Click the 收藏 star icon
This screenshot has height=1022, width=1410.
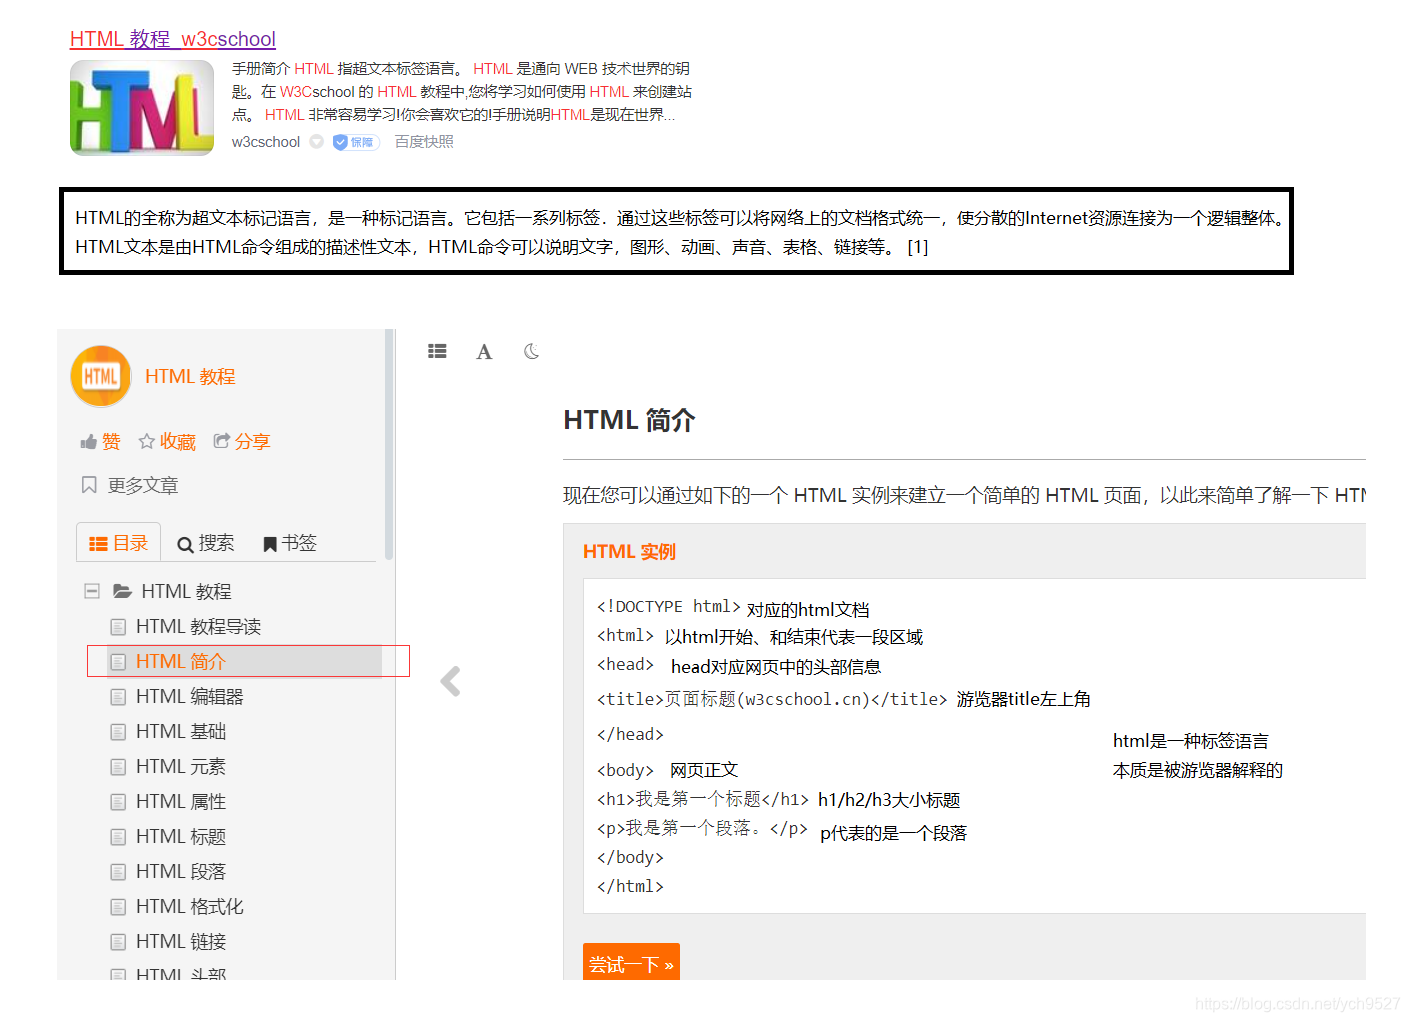pyautogui.click(x=147, y=441)
